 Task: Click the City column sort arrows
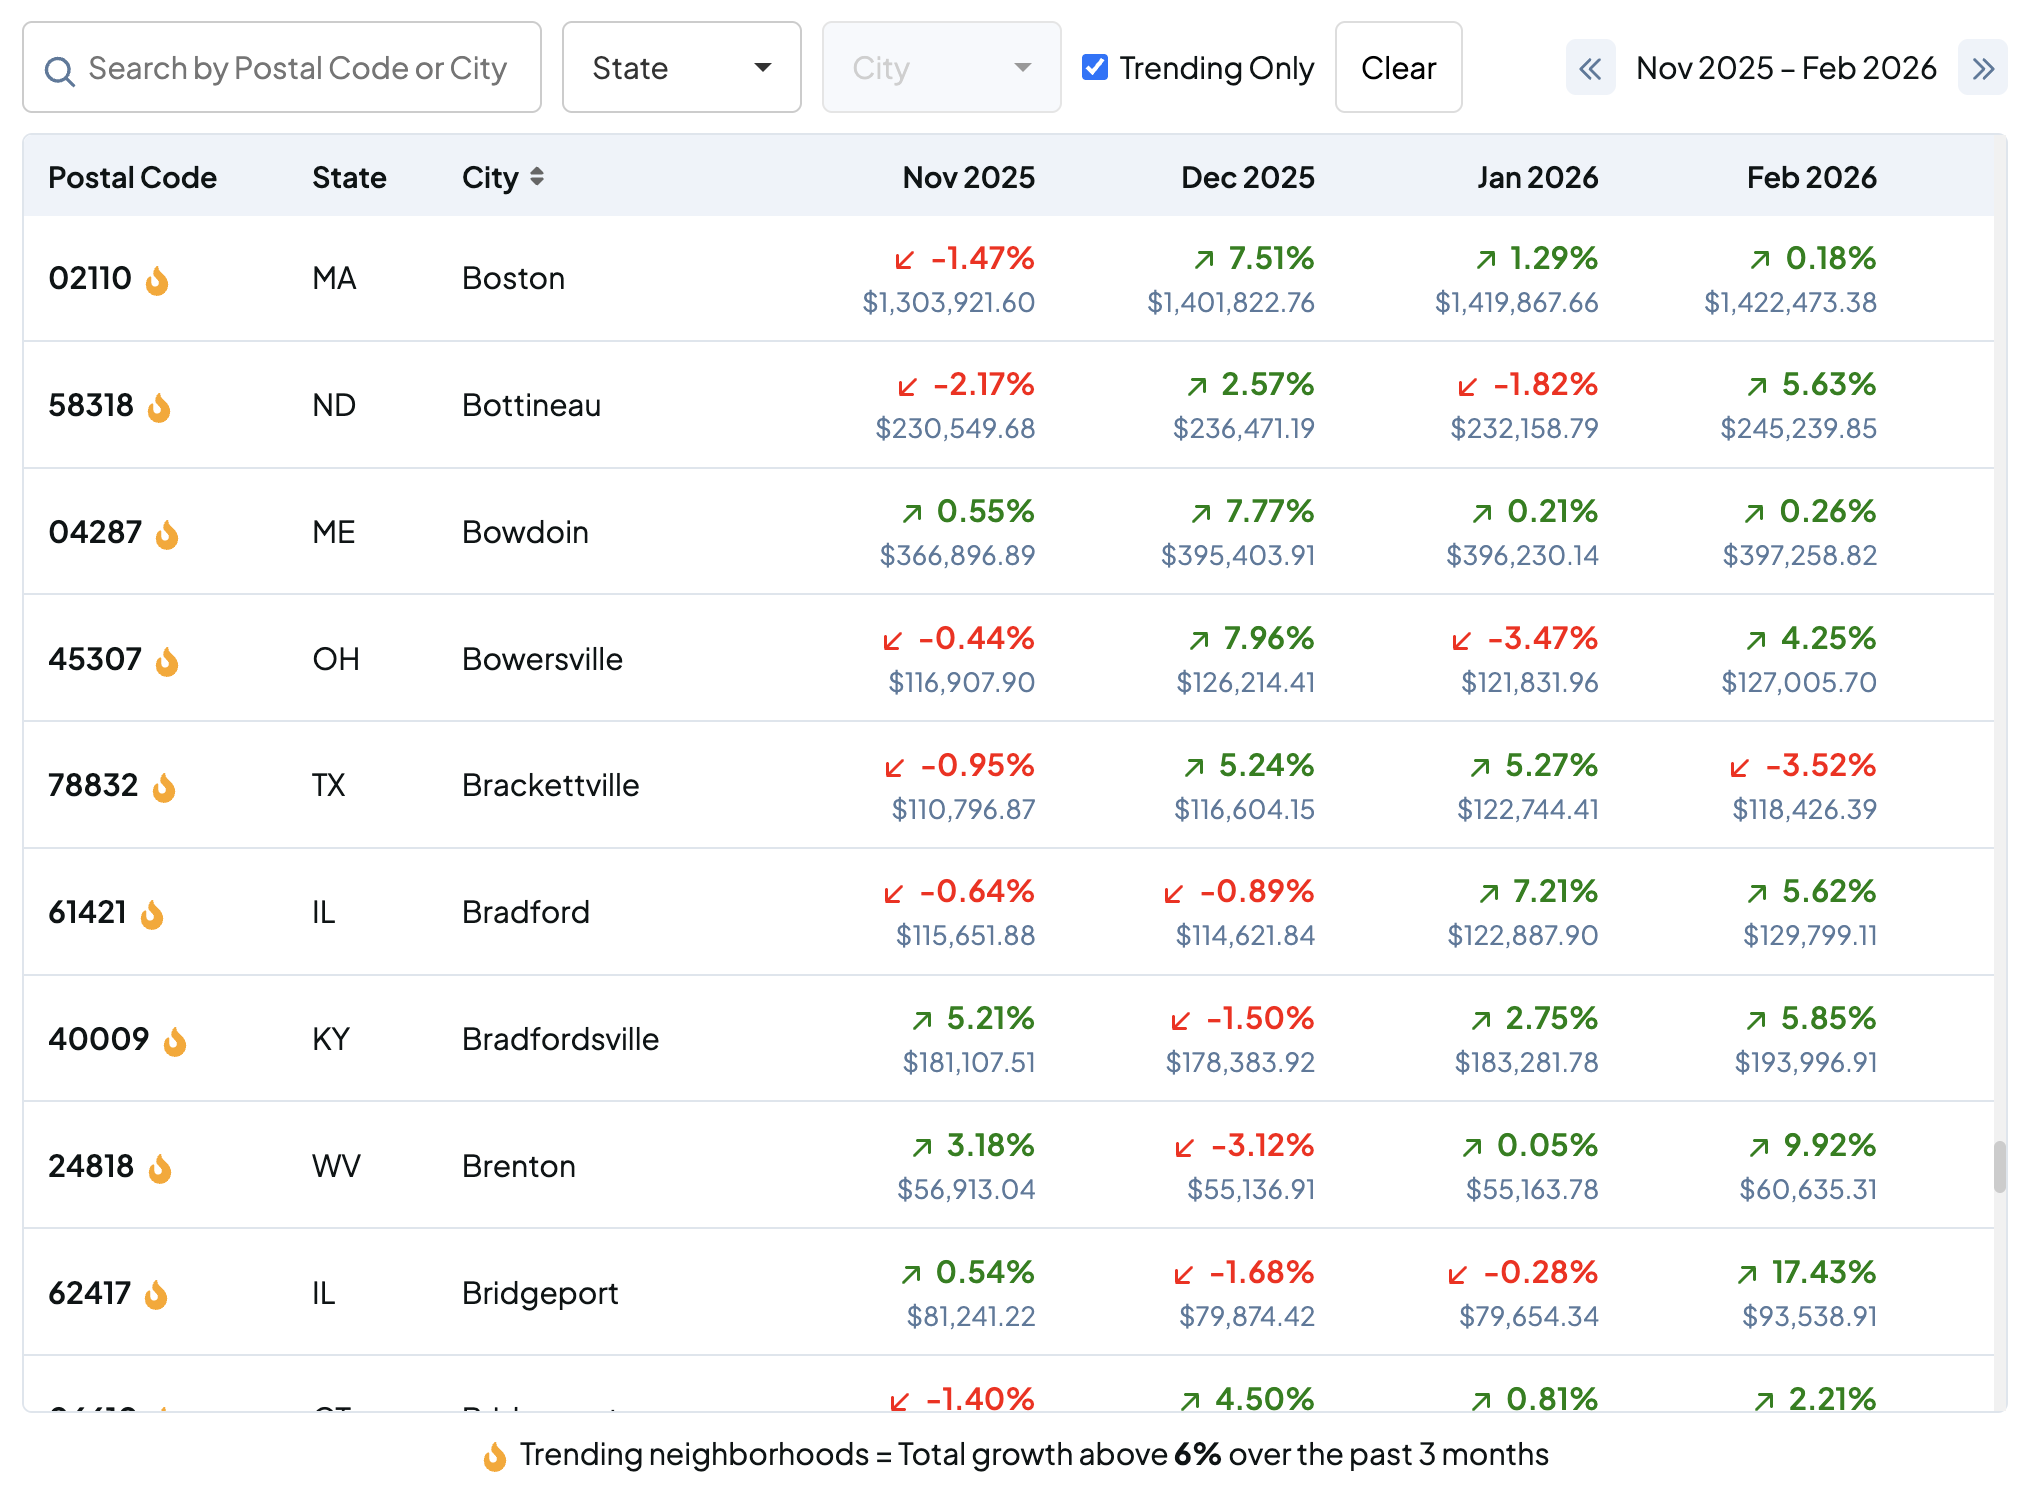coord(537,177)
